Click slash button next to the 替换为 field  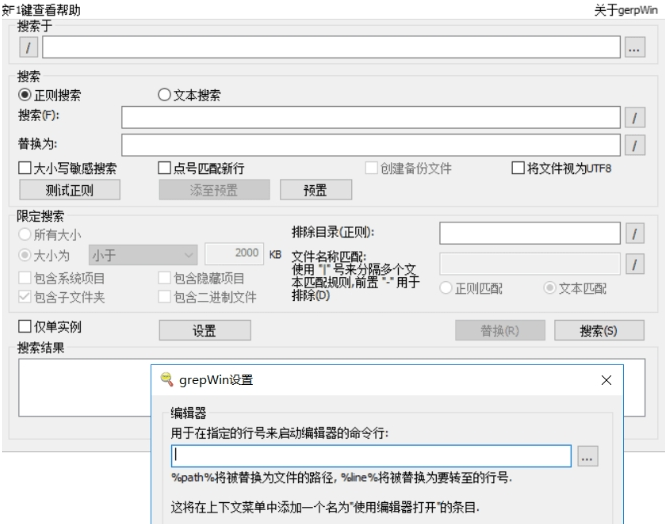(635, 145)
